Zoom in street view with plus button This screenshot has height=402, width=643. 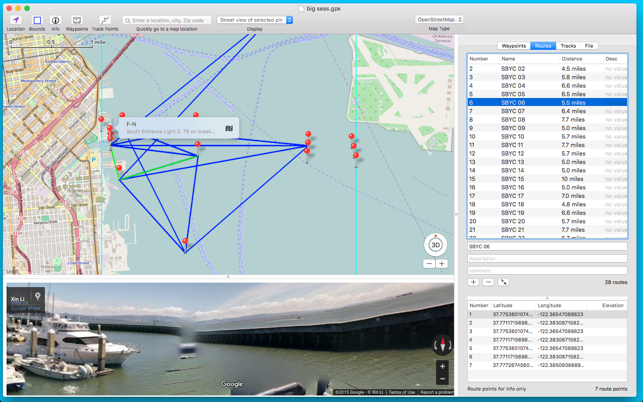442,366
